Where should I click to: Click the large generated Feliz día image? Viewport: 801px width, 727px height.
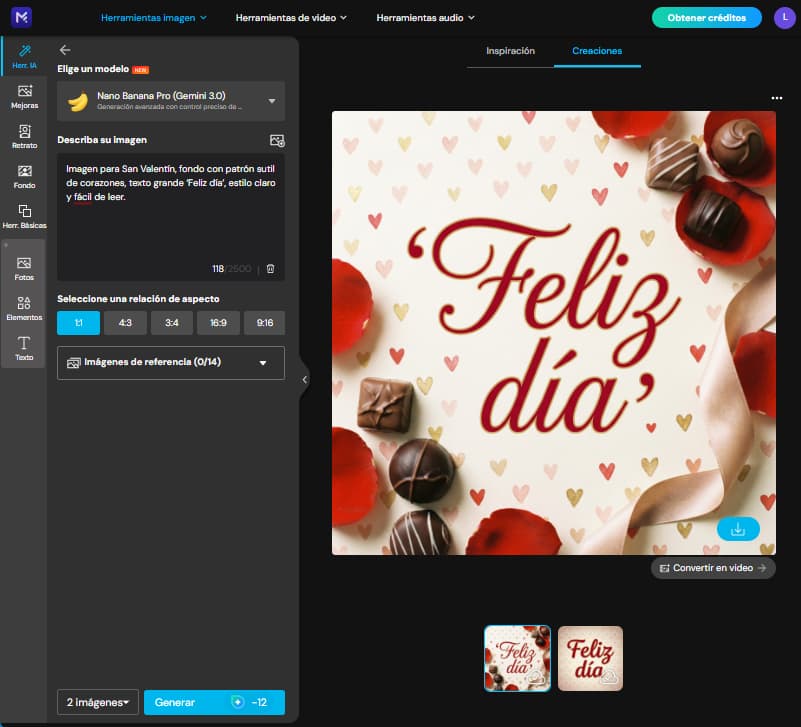pyautogui.click(x=554, y=333)
